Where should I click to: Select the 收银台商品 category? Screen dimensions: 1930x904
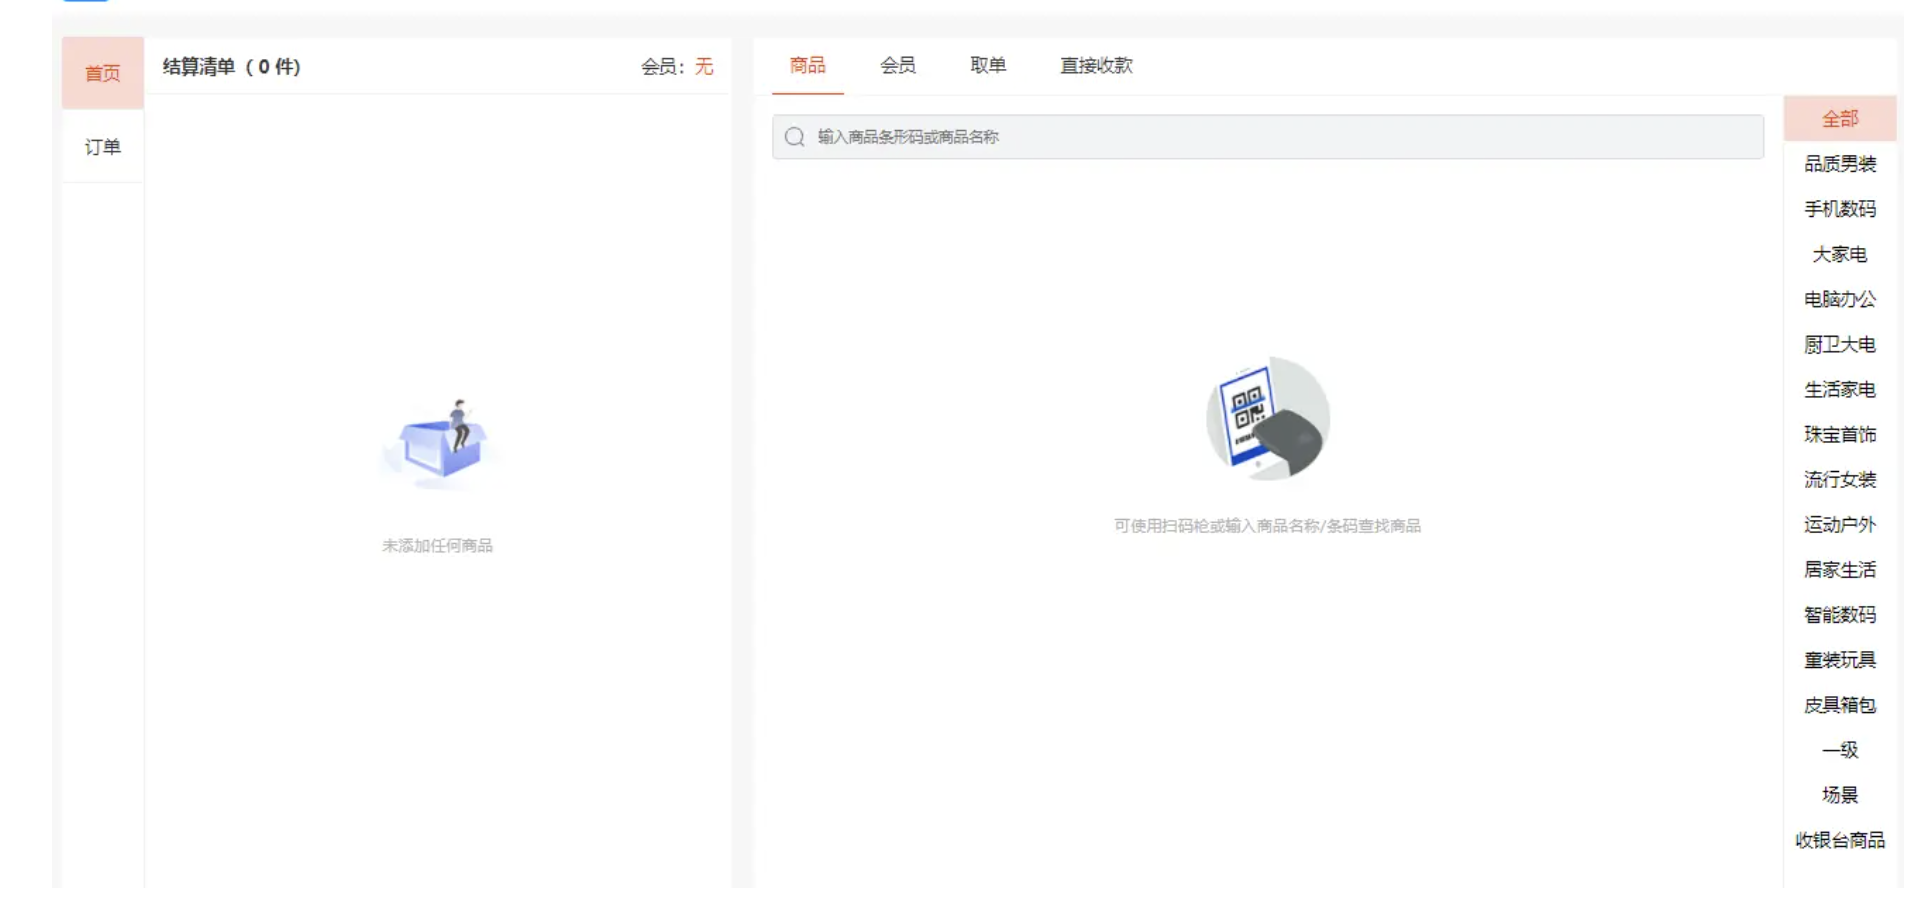click(x=1840, y=840)
